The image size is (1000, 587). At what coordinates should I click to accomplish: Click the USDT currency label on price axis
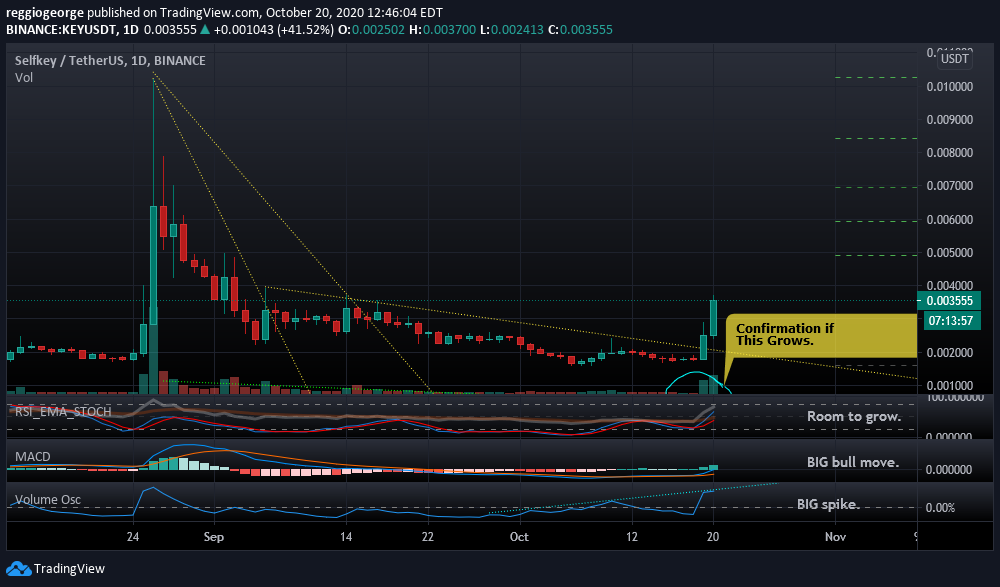[955, 59]
